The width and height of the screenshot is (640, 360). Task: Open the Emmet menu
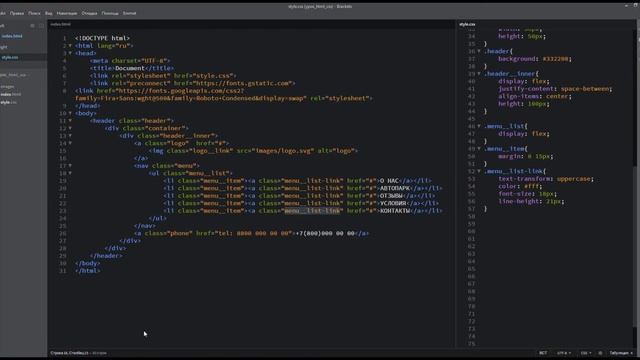coord(129,13)
